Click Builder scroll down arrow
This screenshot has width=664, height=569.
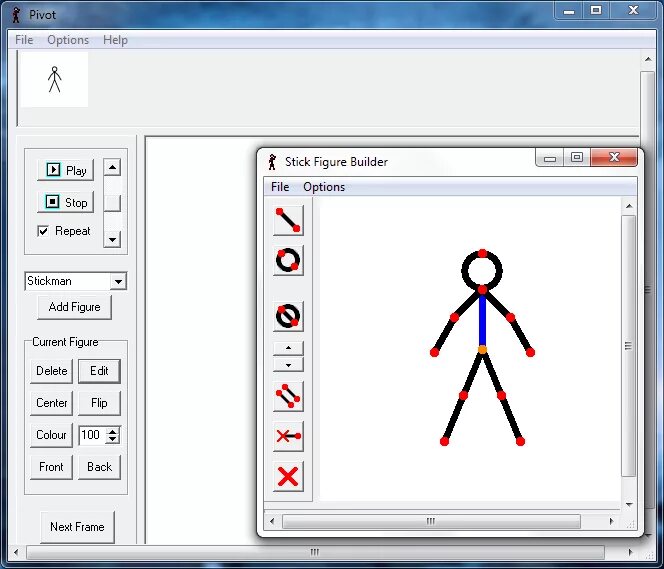click(x=629, y=504)
